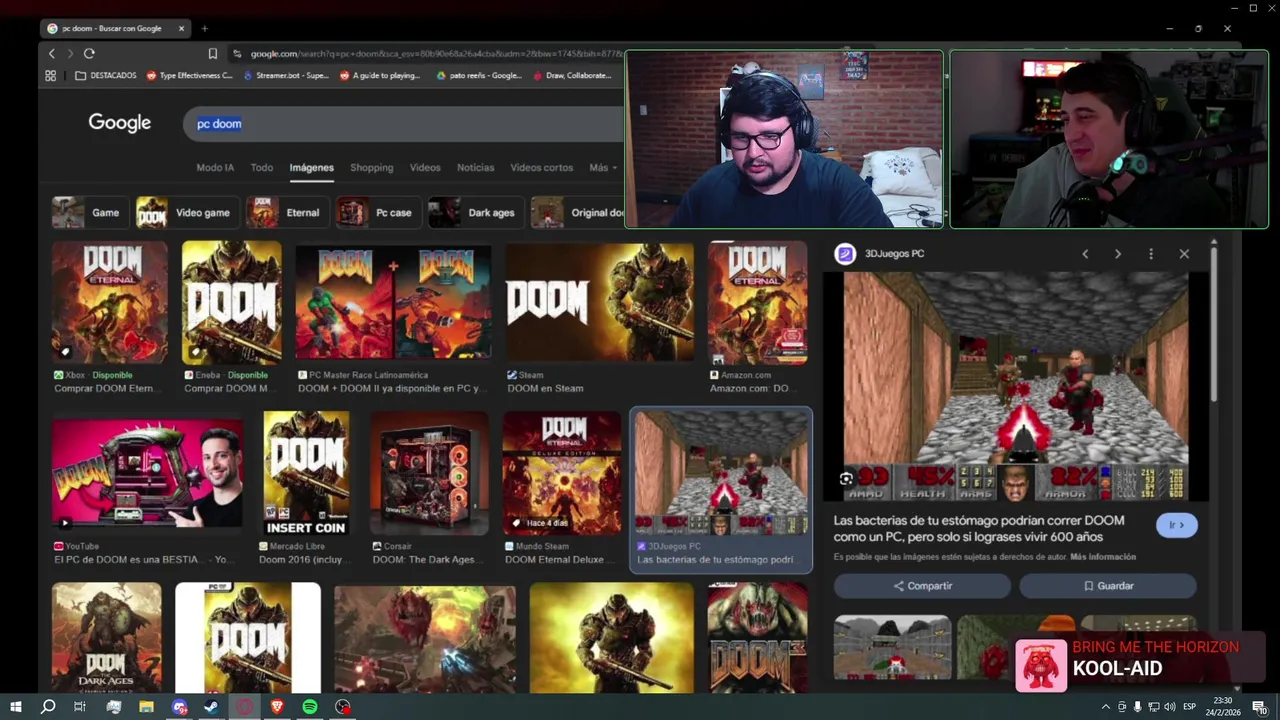Open Corsair 'DOOM: The Dark Ages' image
The image size is (1280, 720).
(x=429, y=473)
